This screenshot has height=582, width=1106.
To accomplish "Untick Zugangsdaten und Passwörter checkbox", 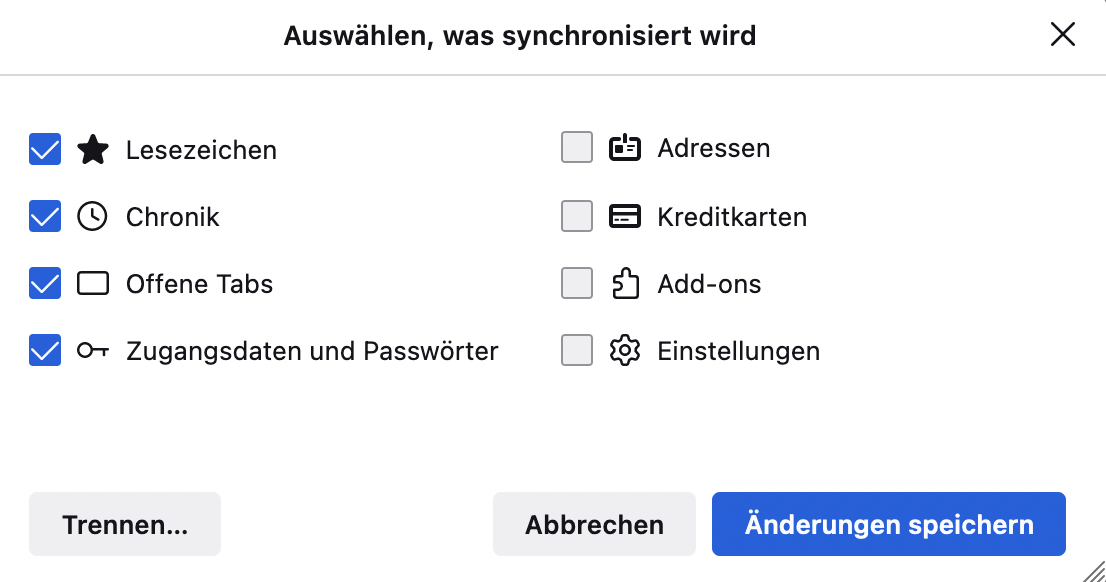I will [x=45, y=351].
